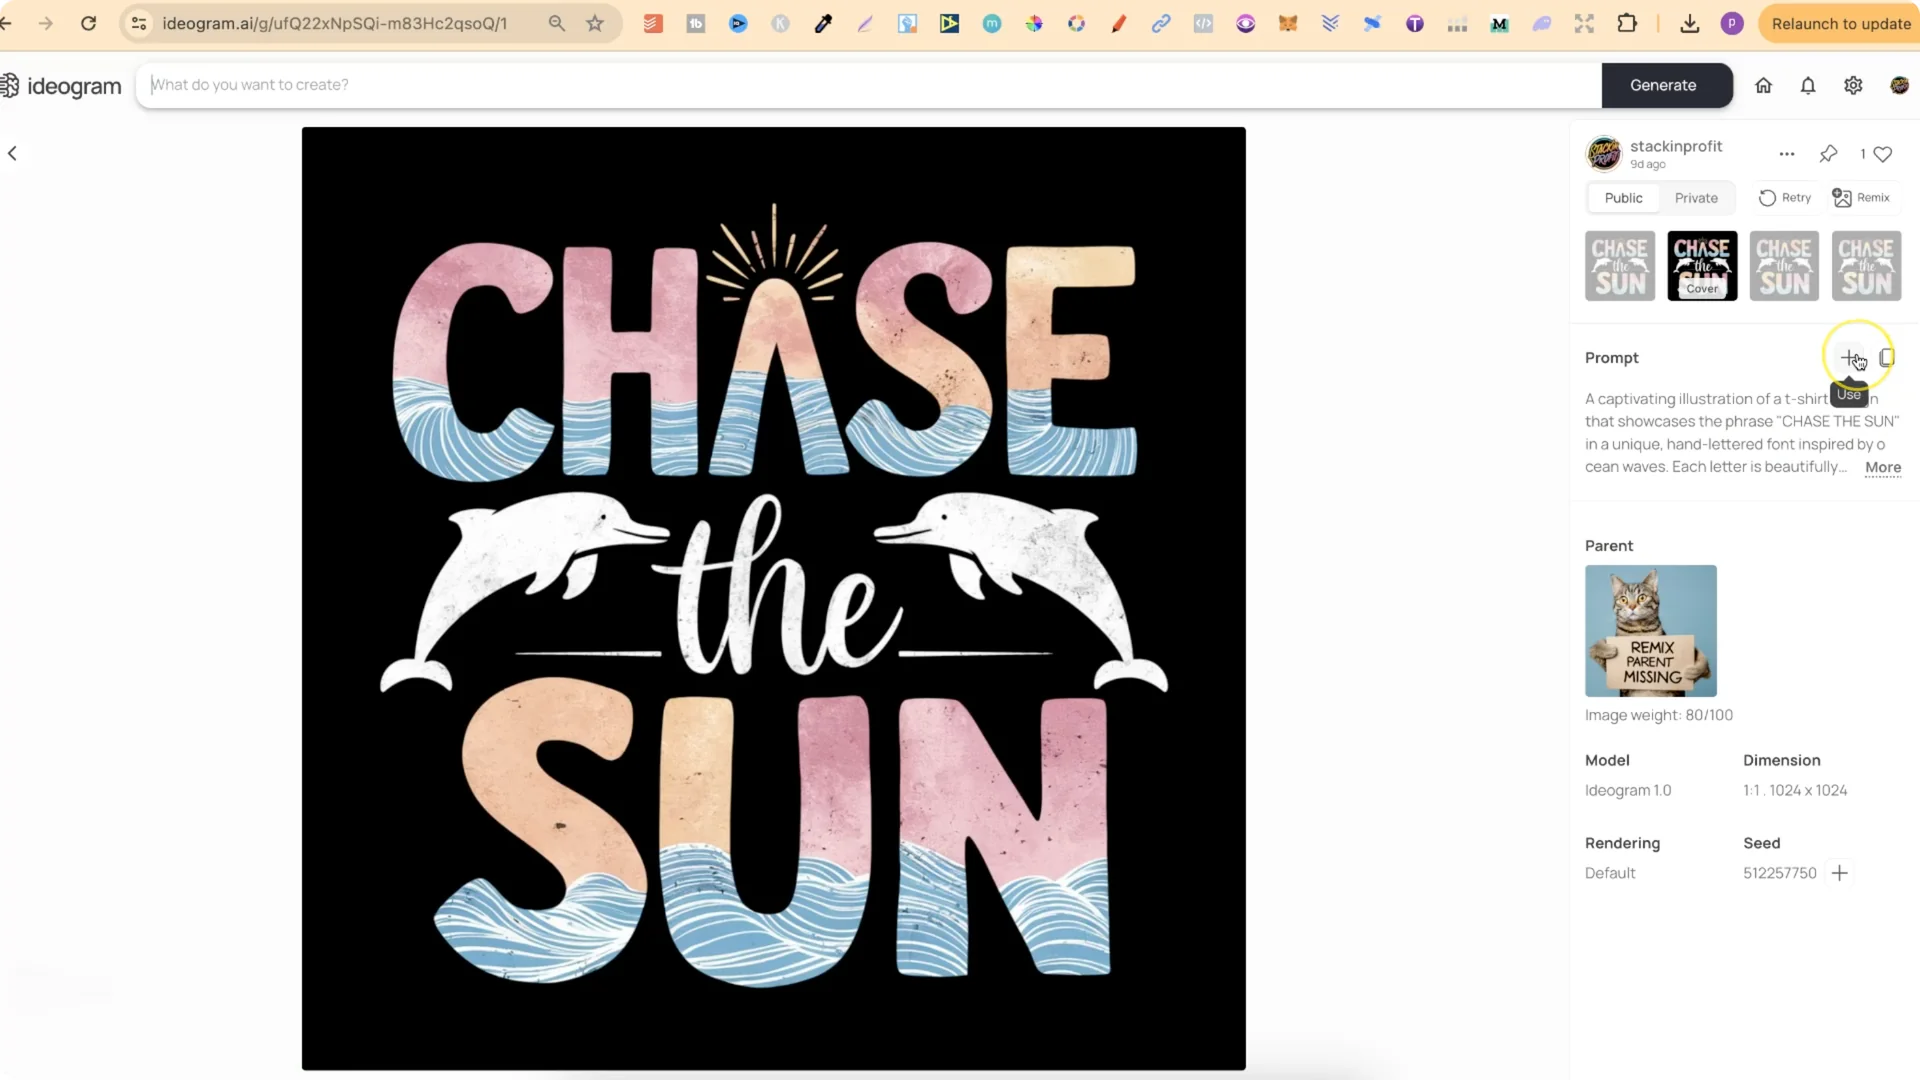1920x1080 pixels.
Task: Add seed 512257750 with plus icon
Action: pos(1839,873)
